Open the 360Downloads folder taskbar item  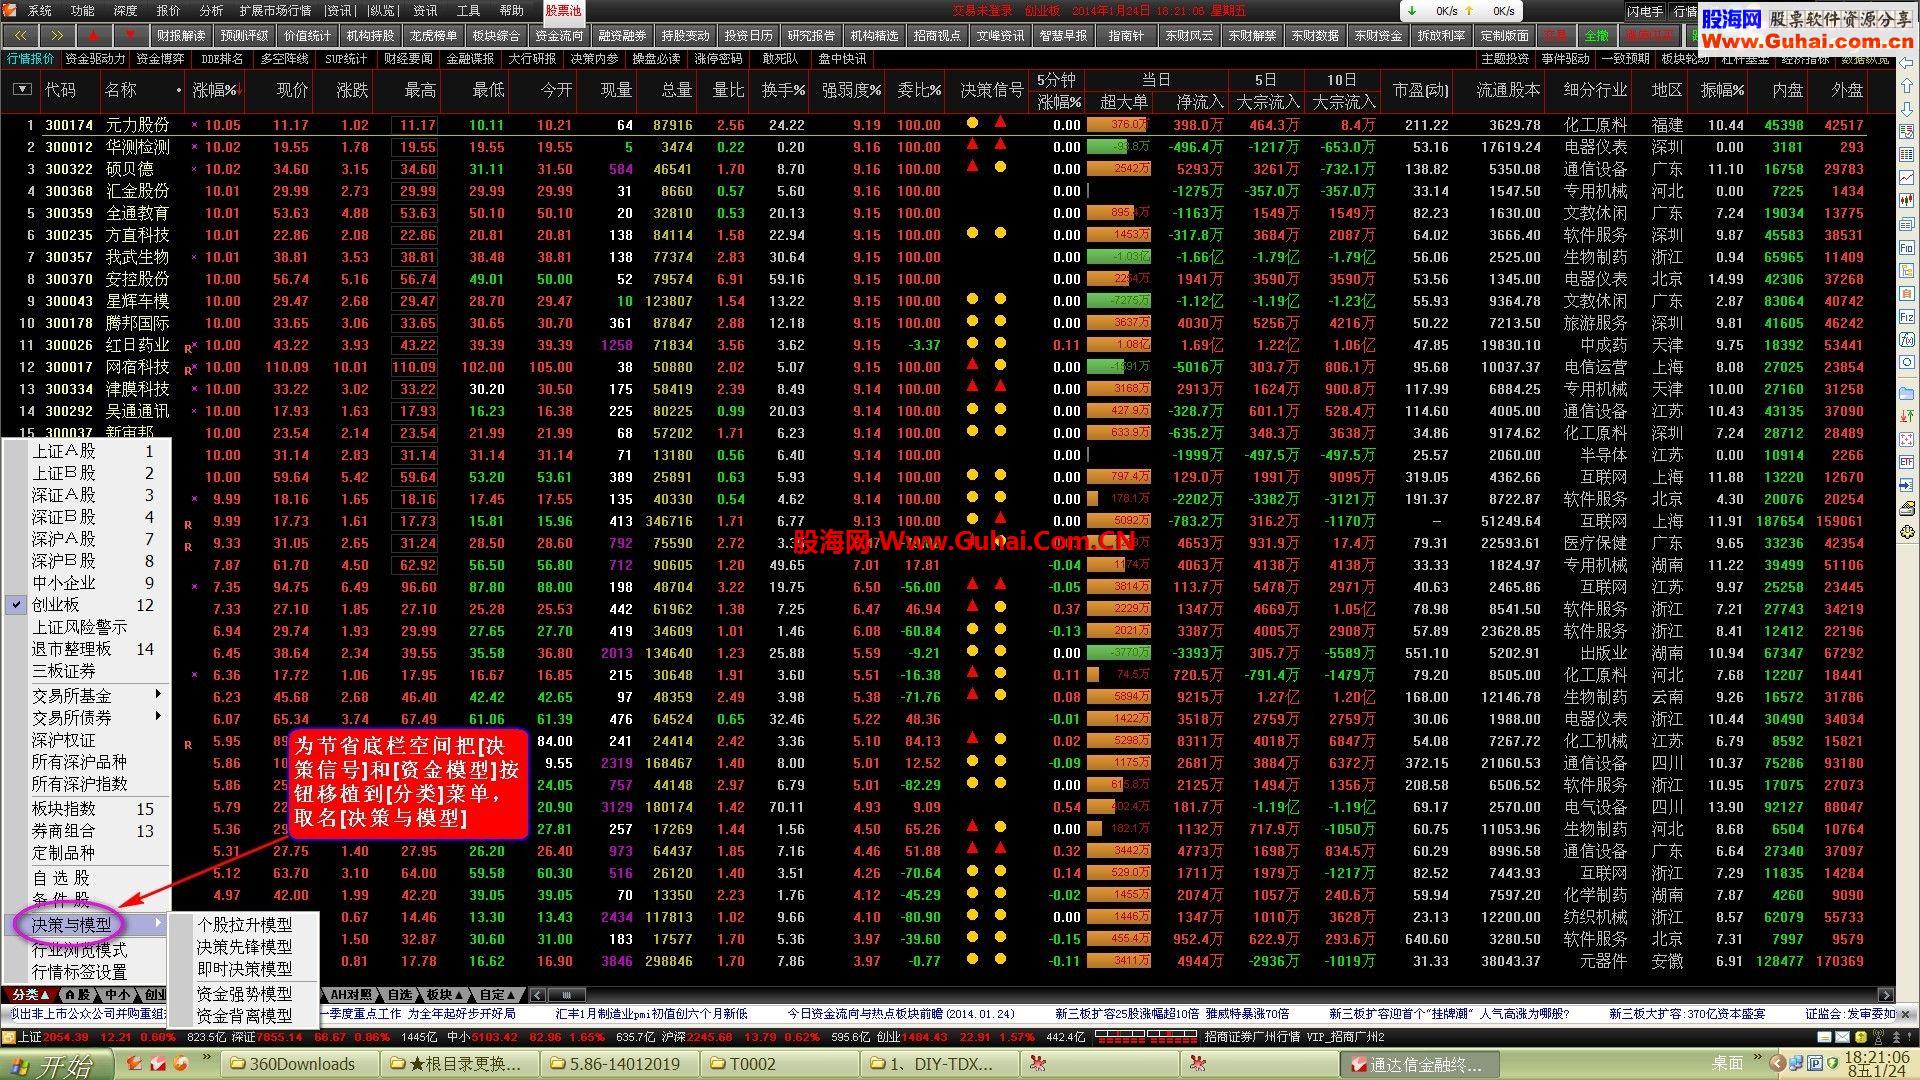(299, 1064)
